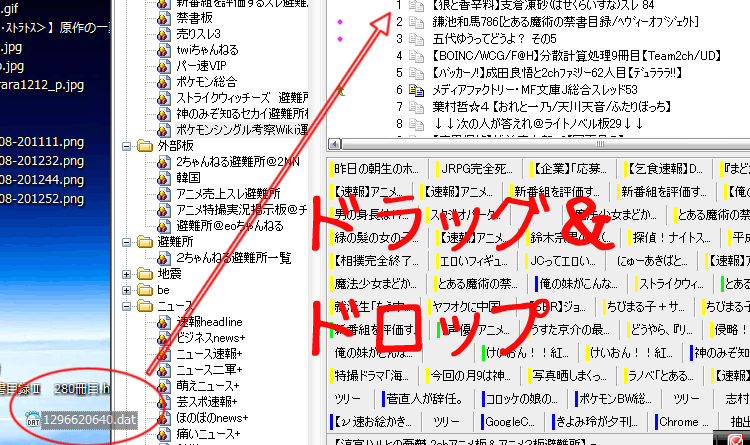Image resolution: width=750 pixels, height=445 pixels.
Task: Click the board icon next to パー速VIP
Action: tap(164, 66)
